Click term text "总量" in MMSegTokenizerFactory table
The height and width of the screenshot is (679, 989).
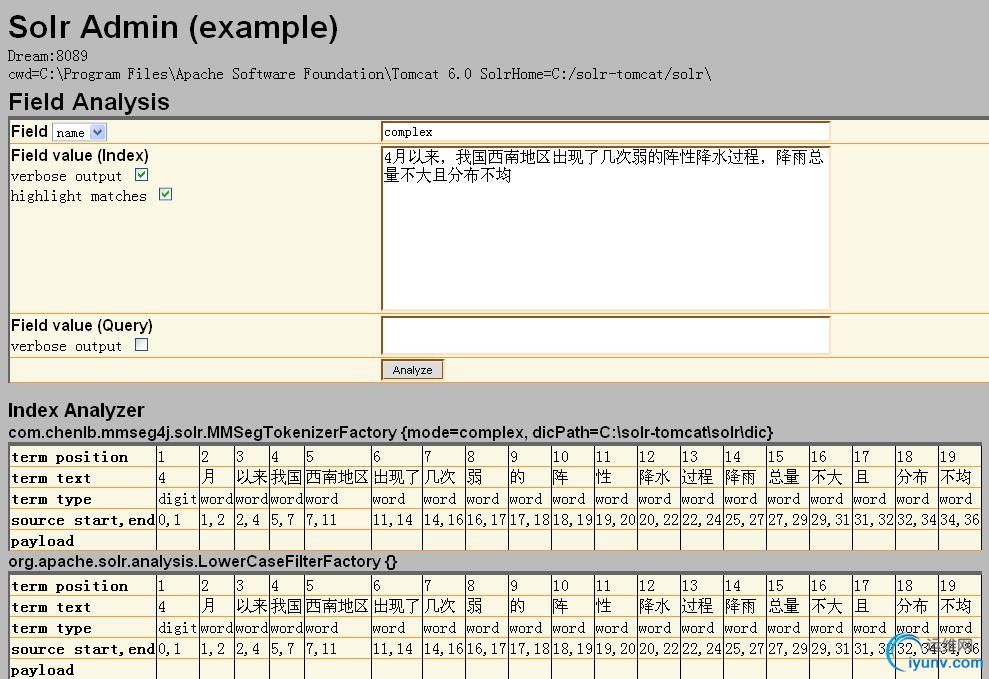point(783,477)
